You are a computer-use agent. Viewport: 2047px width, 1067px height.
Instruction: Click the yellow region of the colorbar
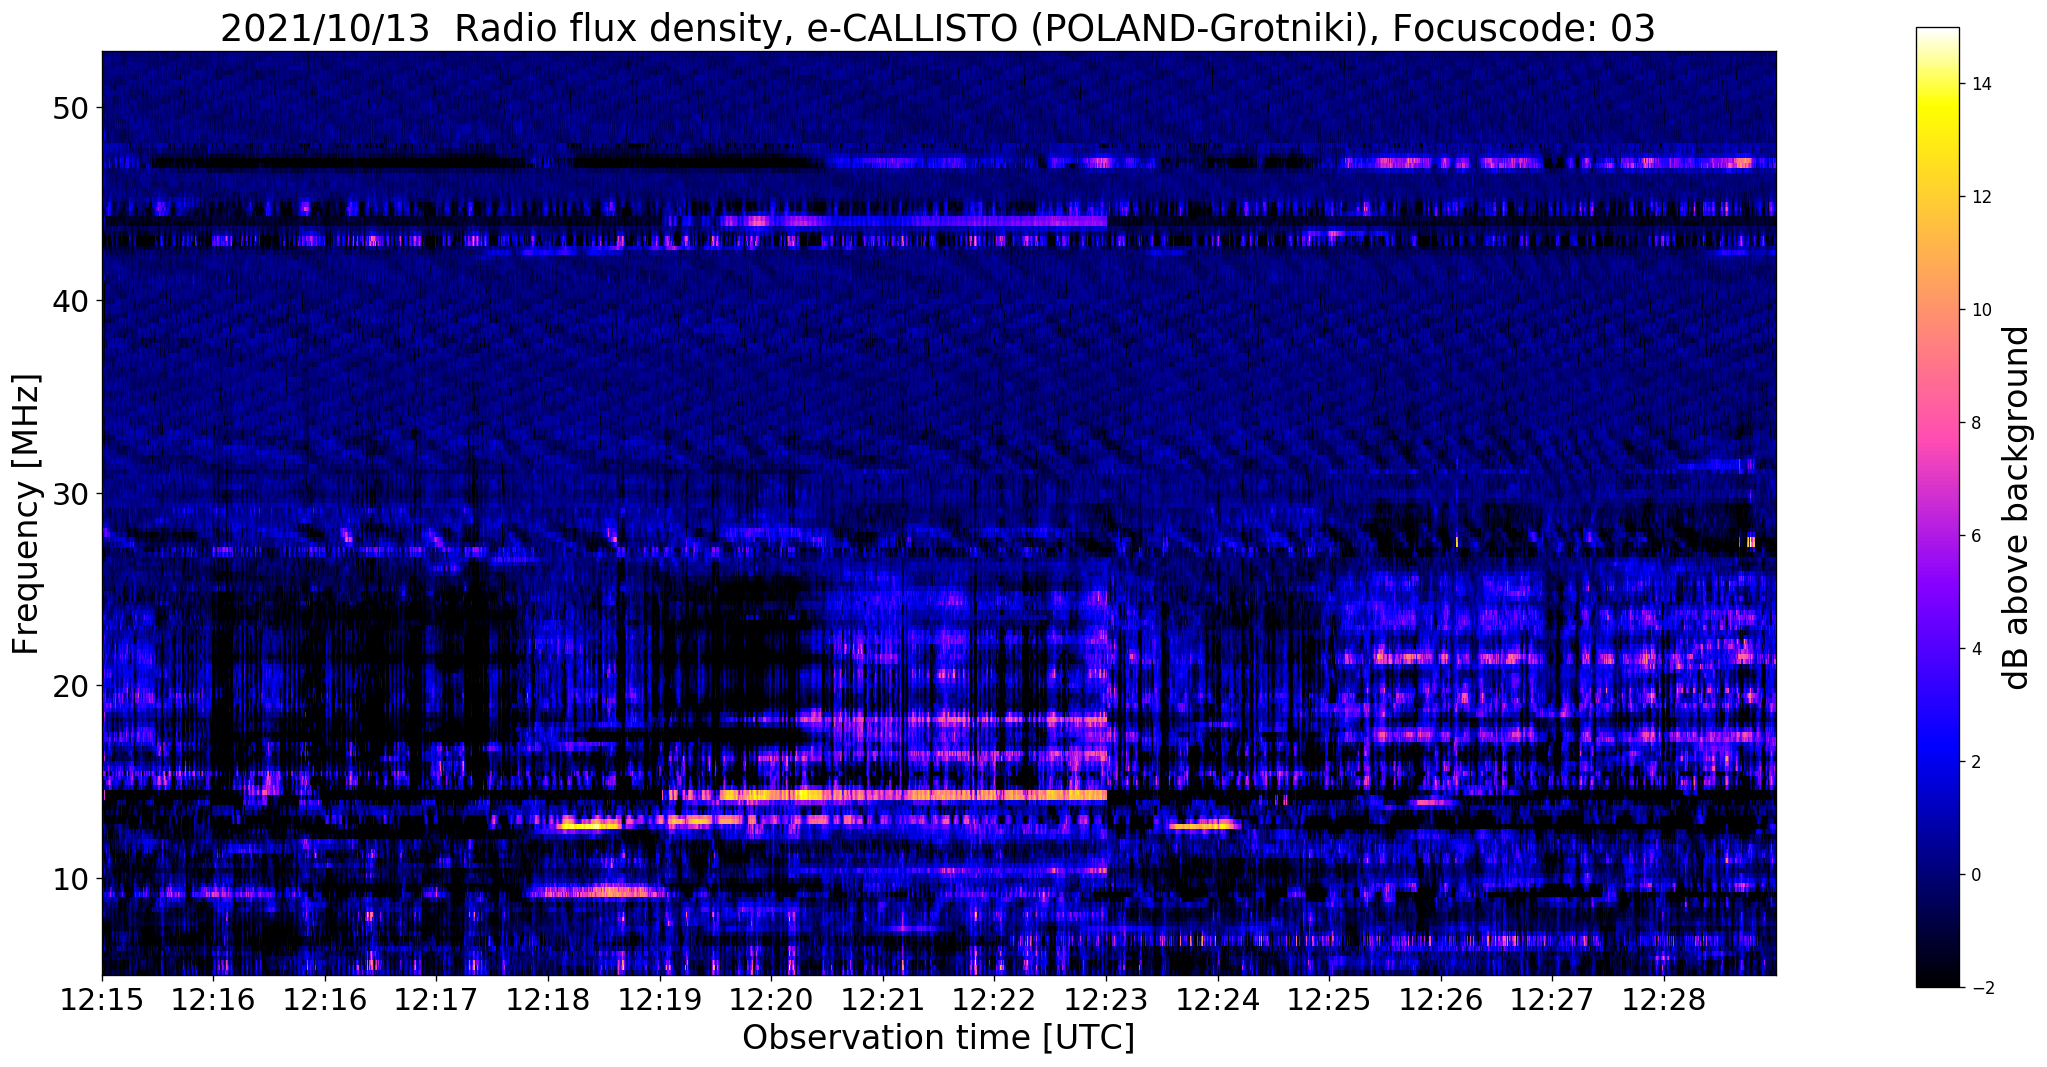pyautogui.click(x=1937, y=110)
